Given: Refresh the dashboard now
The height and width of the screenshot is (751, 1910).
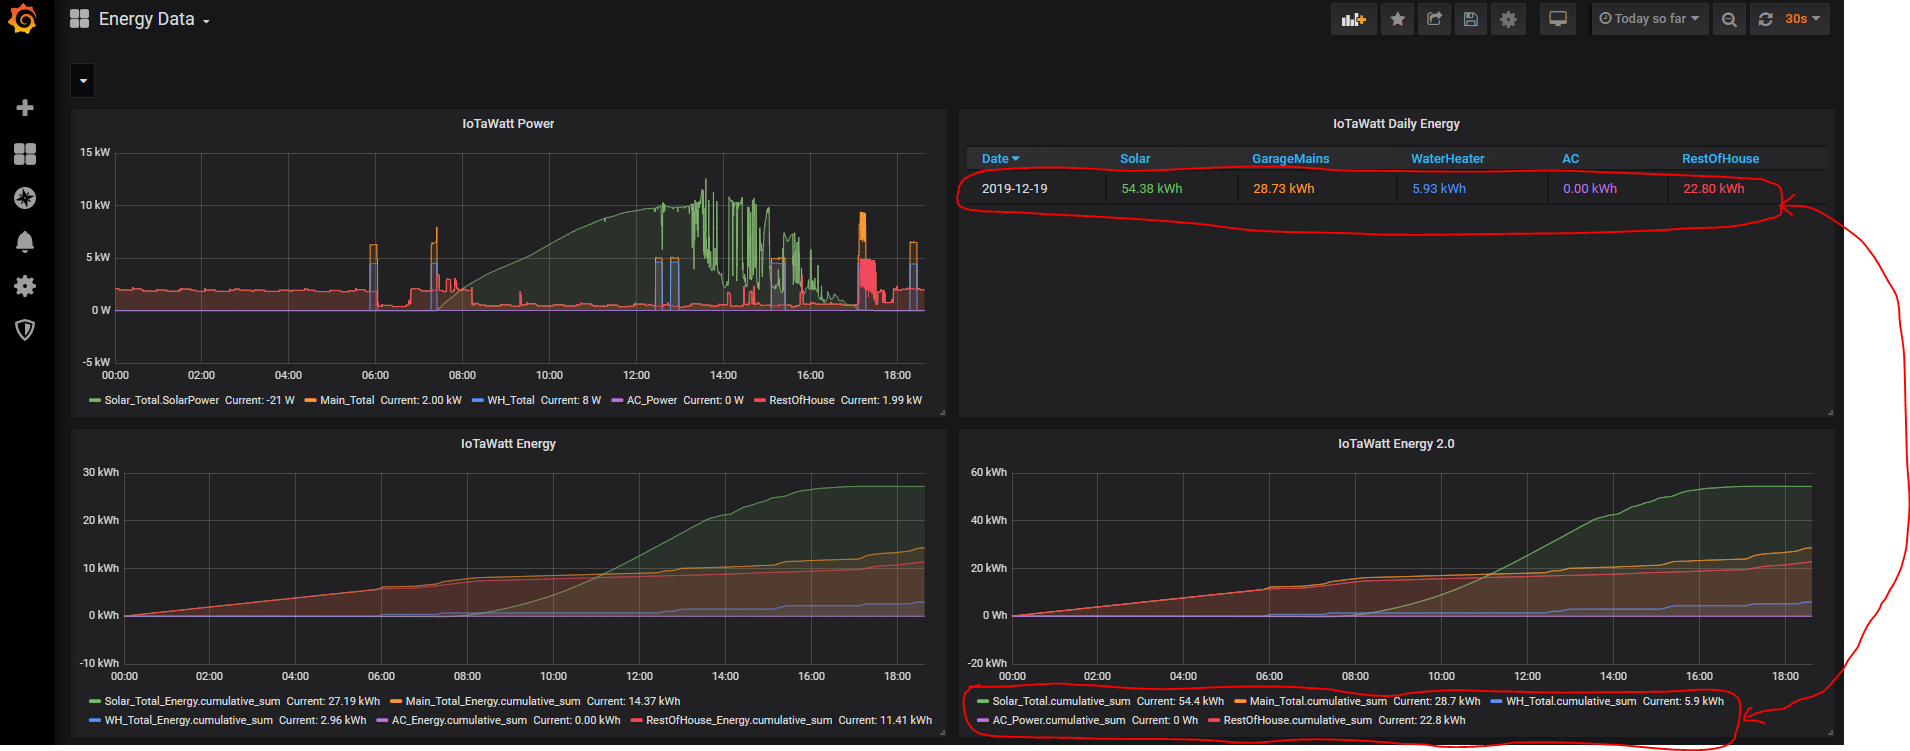Looking at the screenshot, I should pyautogui.click(x=1765, y=19).
